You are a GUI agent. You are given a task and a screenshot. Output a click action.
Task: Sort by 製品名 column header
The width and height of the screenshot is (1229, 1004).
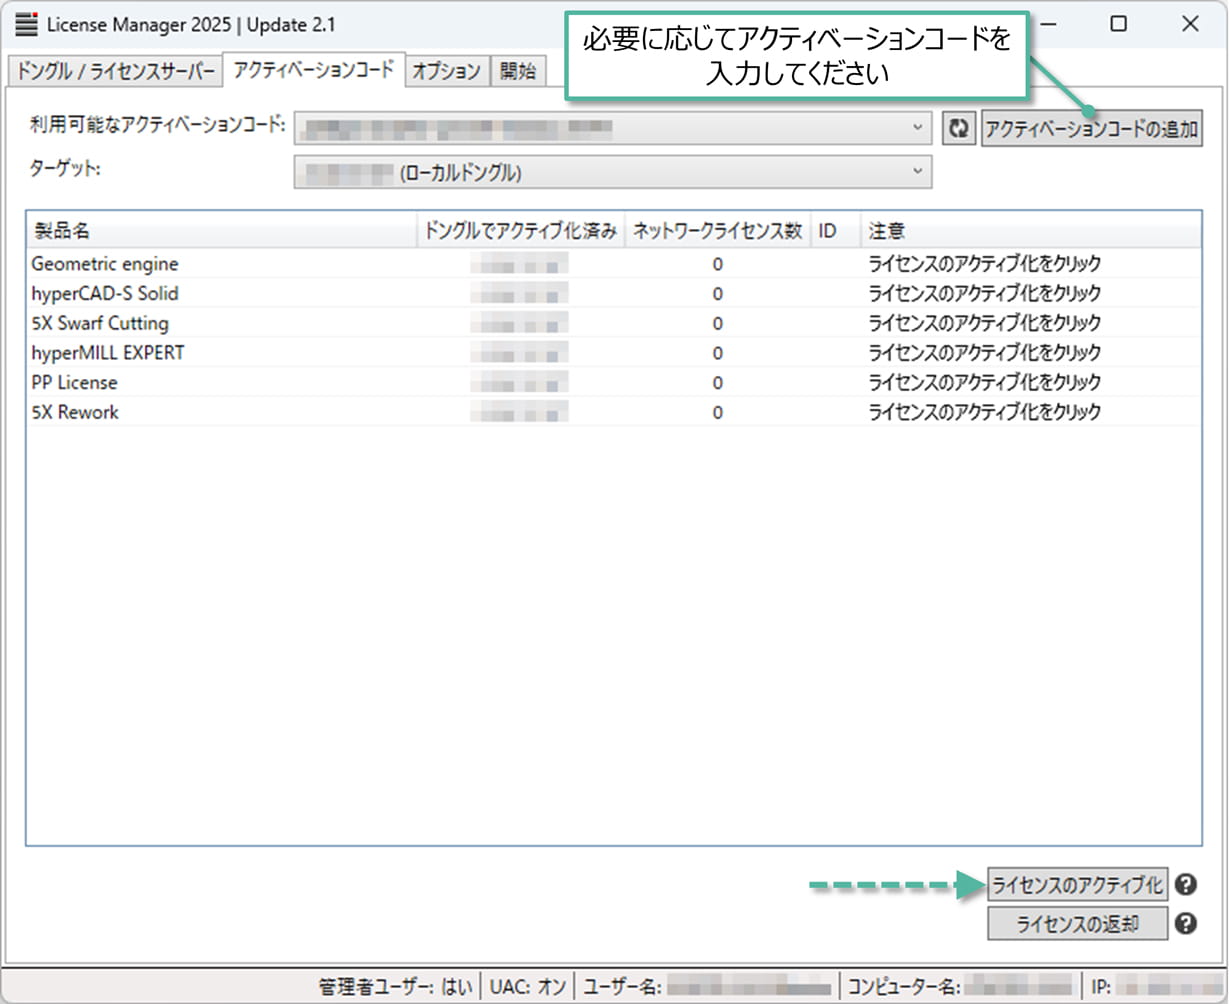(222, 232)
